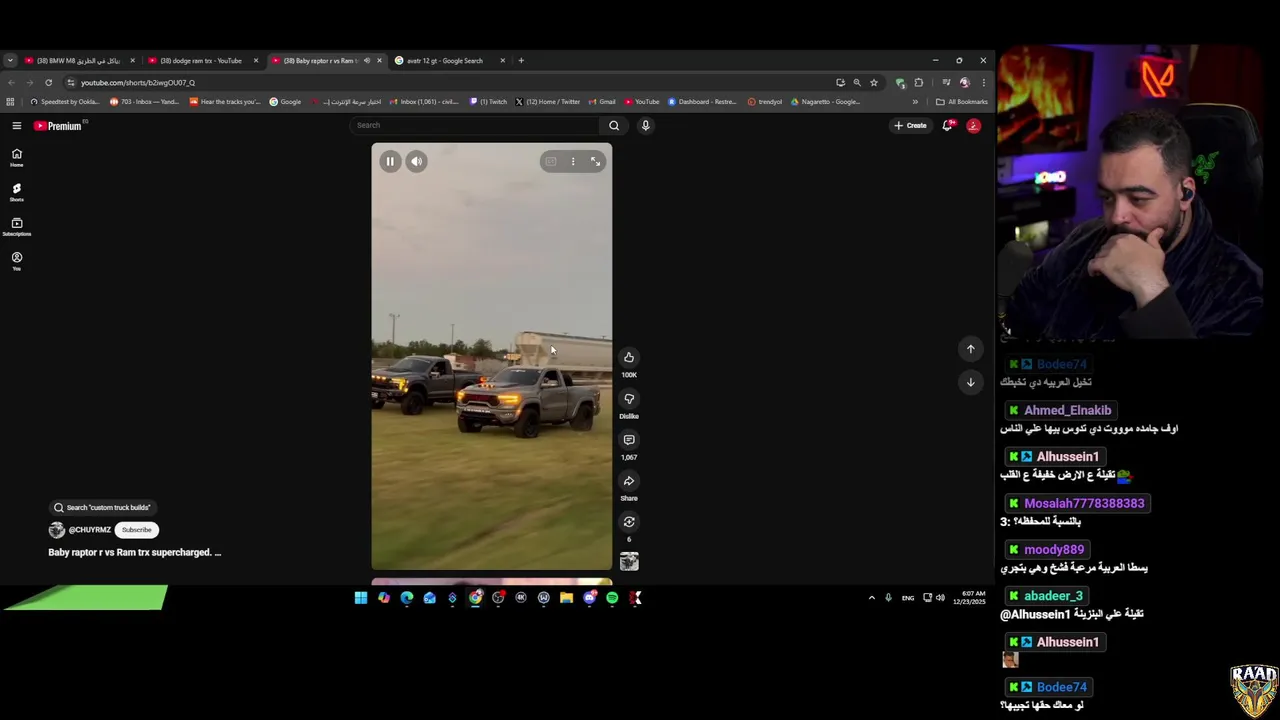The height and width of the screenshot is (720, 1280).
Task: Open the Speedtest by Ookla bookmark
Action: click(65, 101)
